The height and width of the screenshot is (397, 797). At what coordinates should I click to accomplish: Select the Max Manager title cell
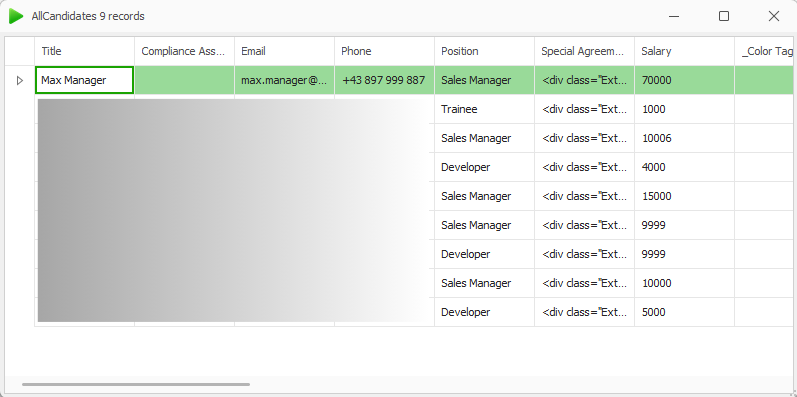pos(84,80)
